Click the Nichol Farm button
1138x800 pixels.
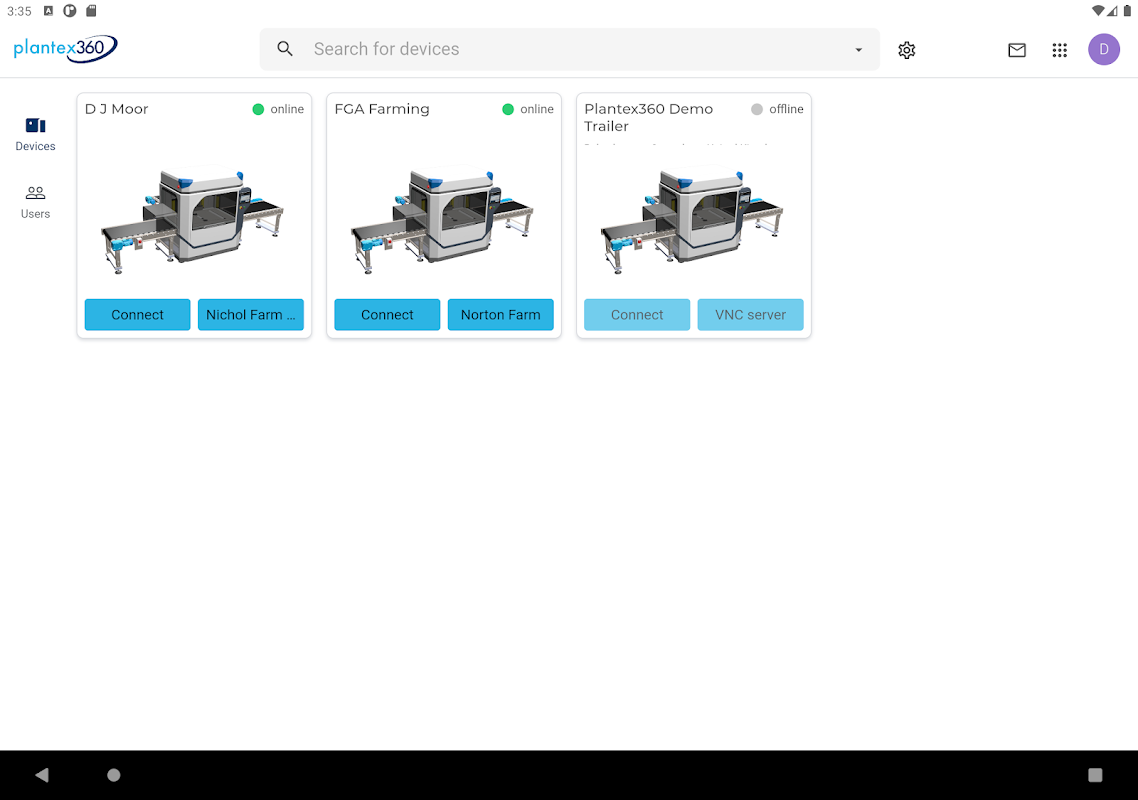coord(250,314)
